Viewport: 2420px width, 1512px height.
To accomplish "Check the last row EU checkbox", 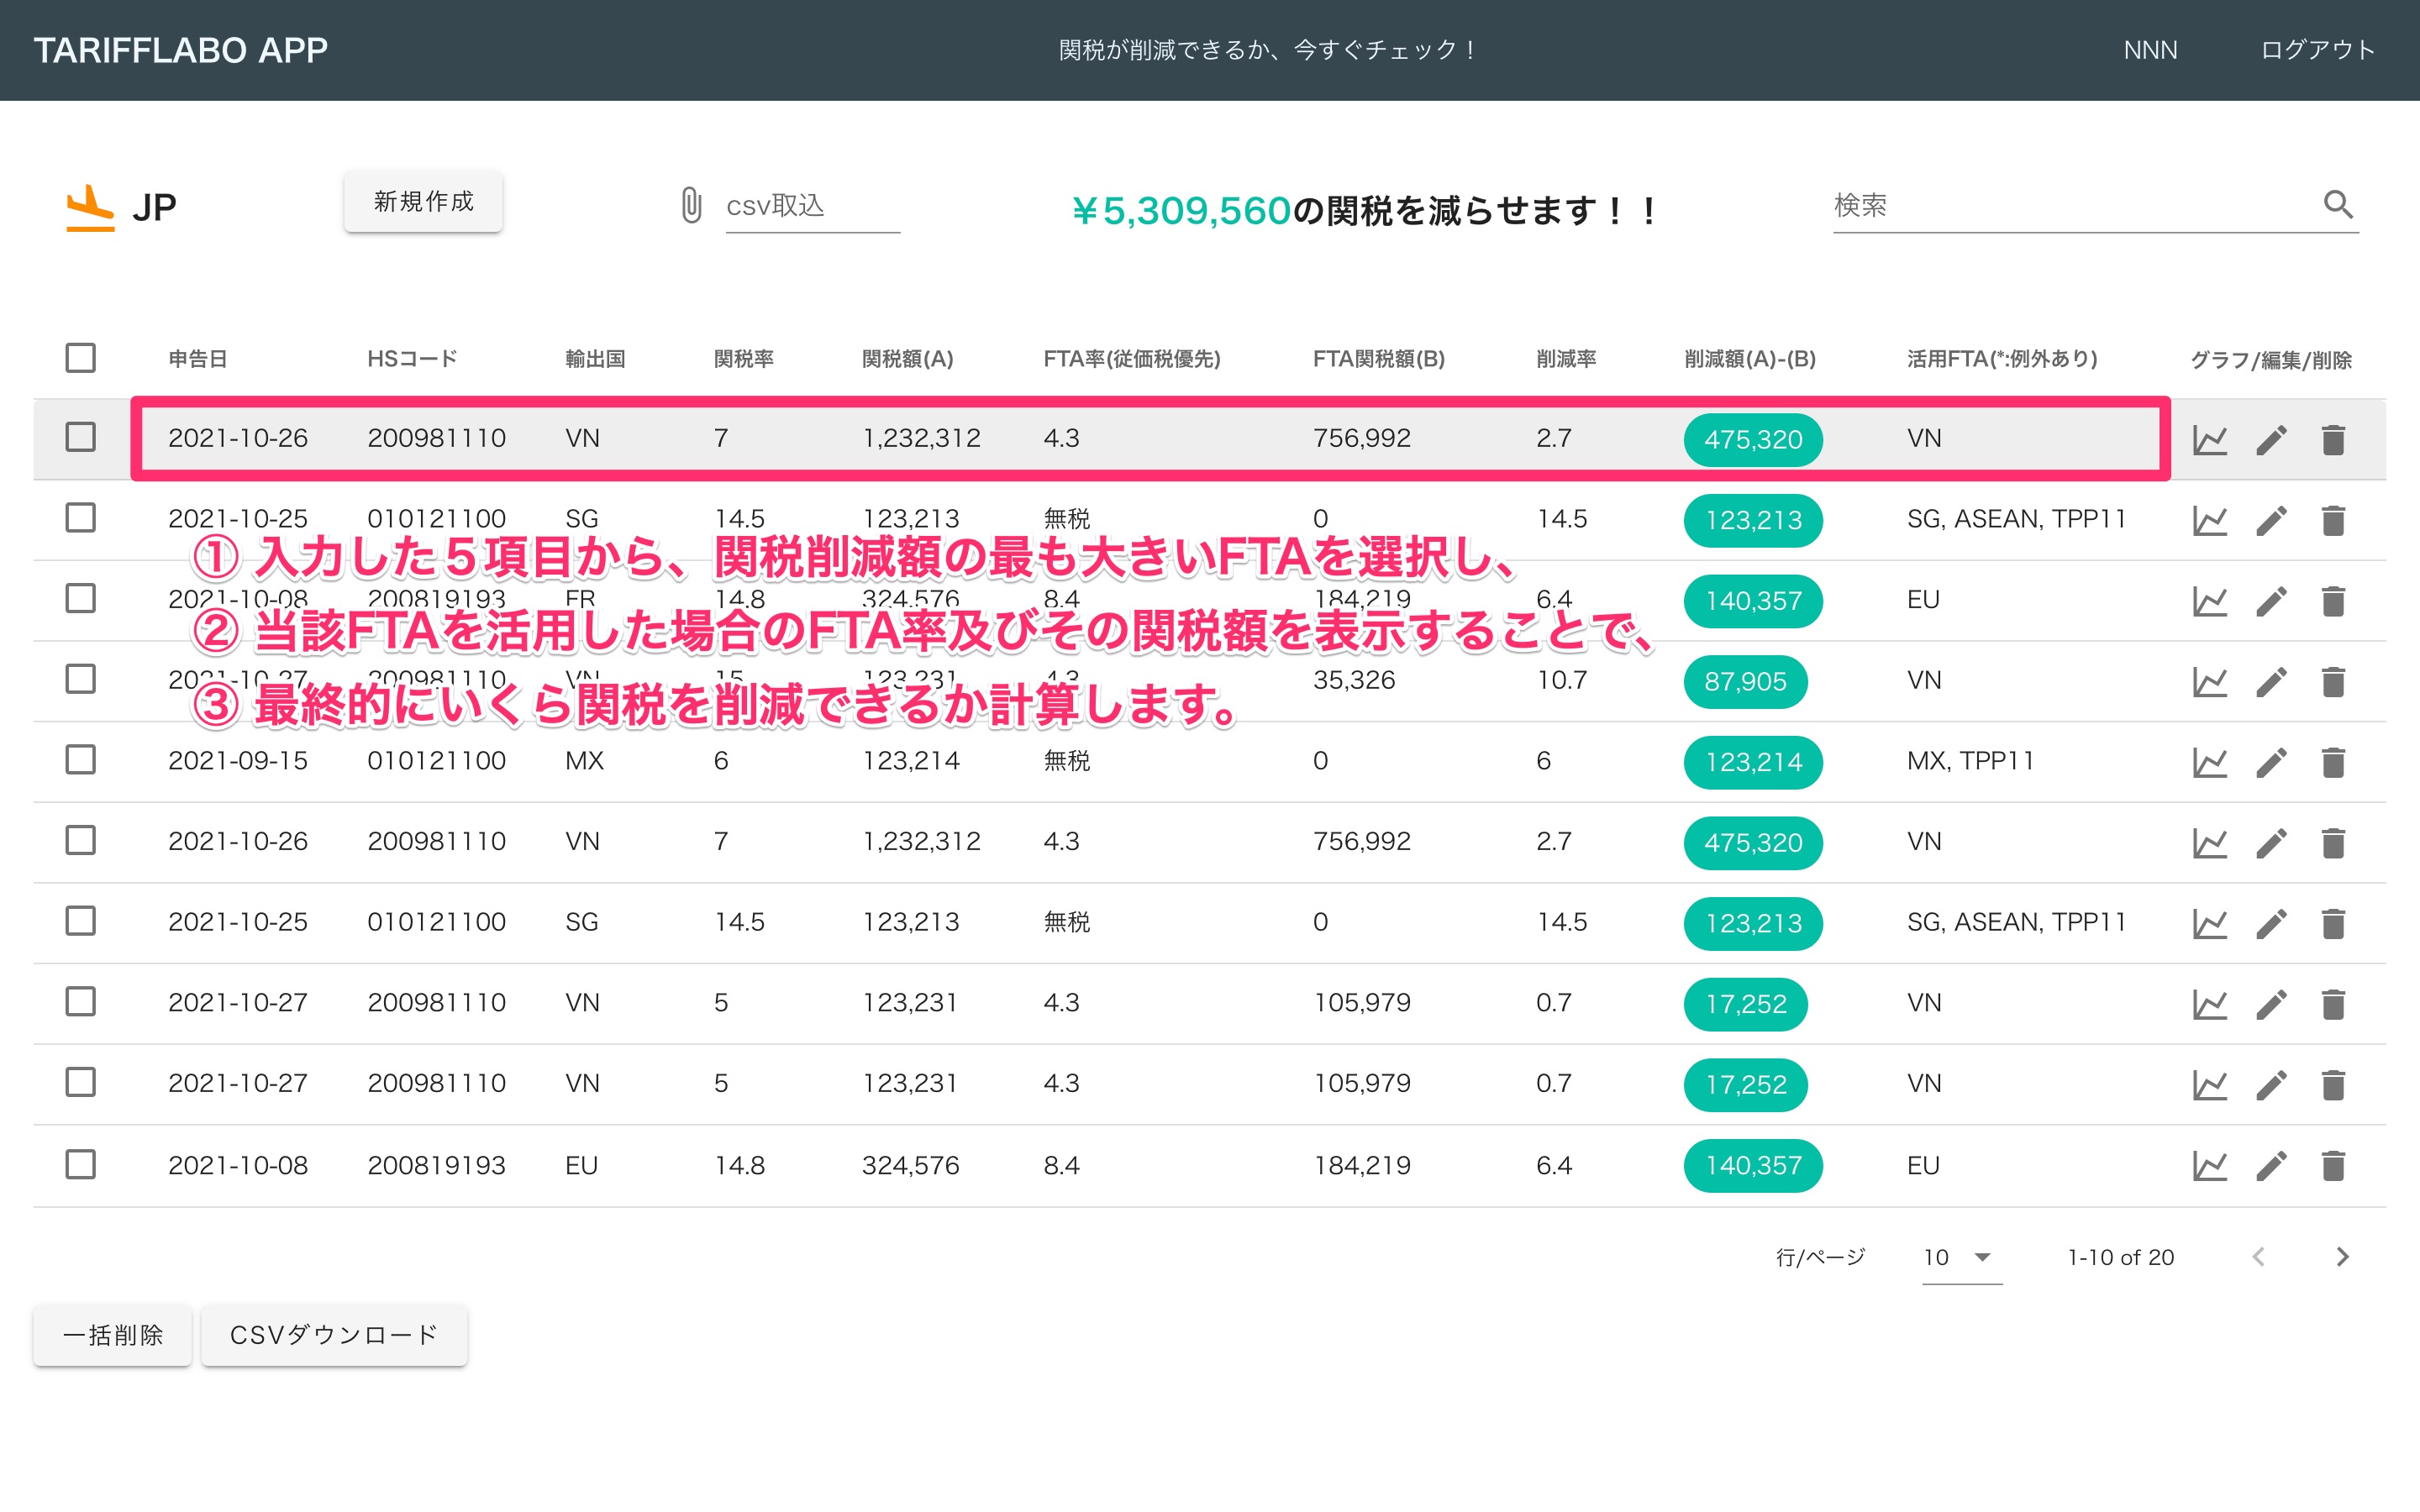I will click(81, 1164).
